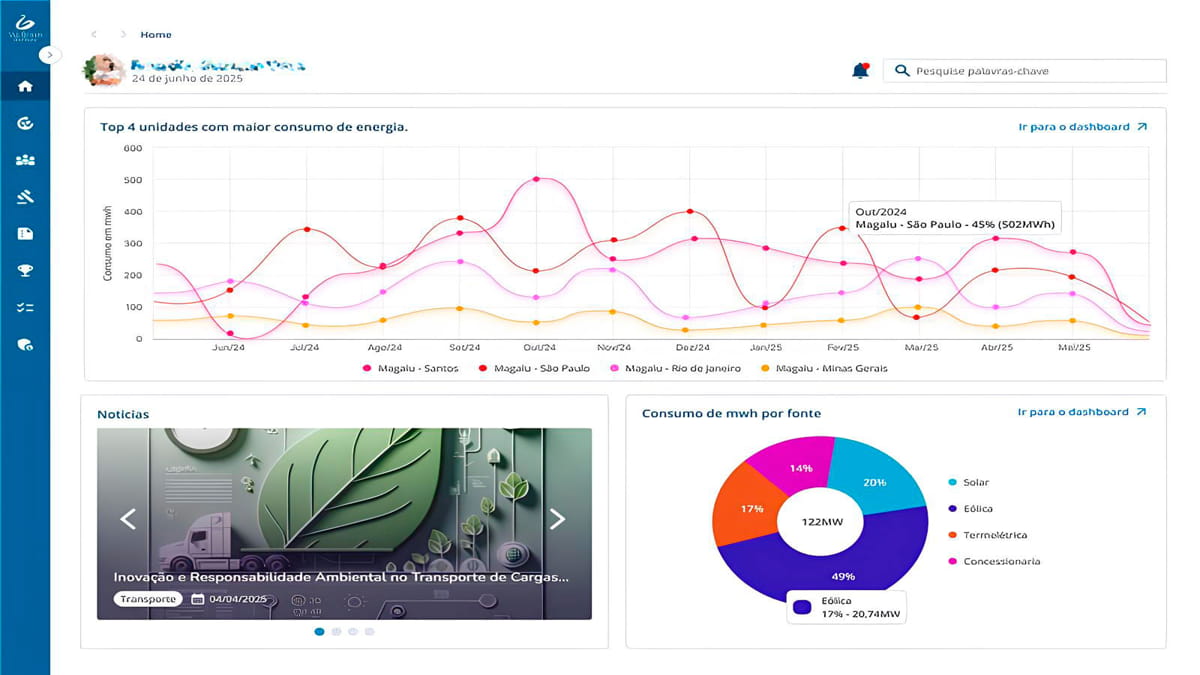Viewport: 1200px width, 675px height.
Task: Open the gauge dashboard icon in sidebar
Action: (25, 123)
